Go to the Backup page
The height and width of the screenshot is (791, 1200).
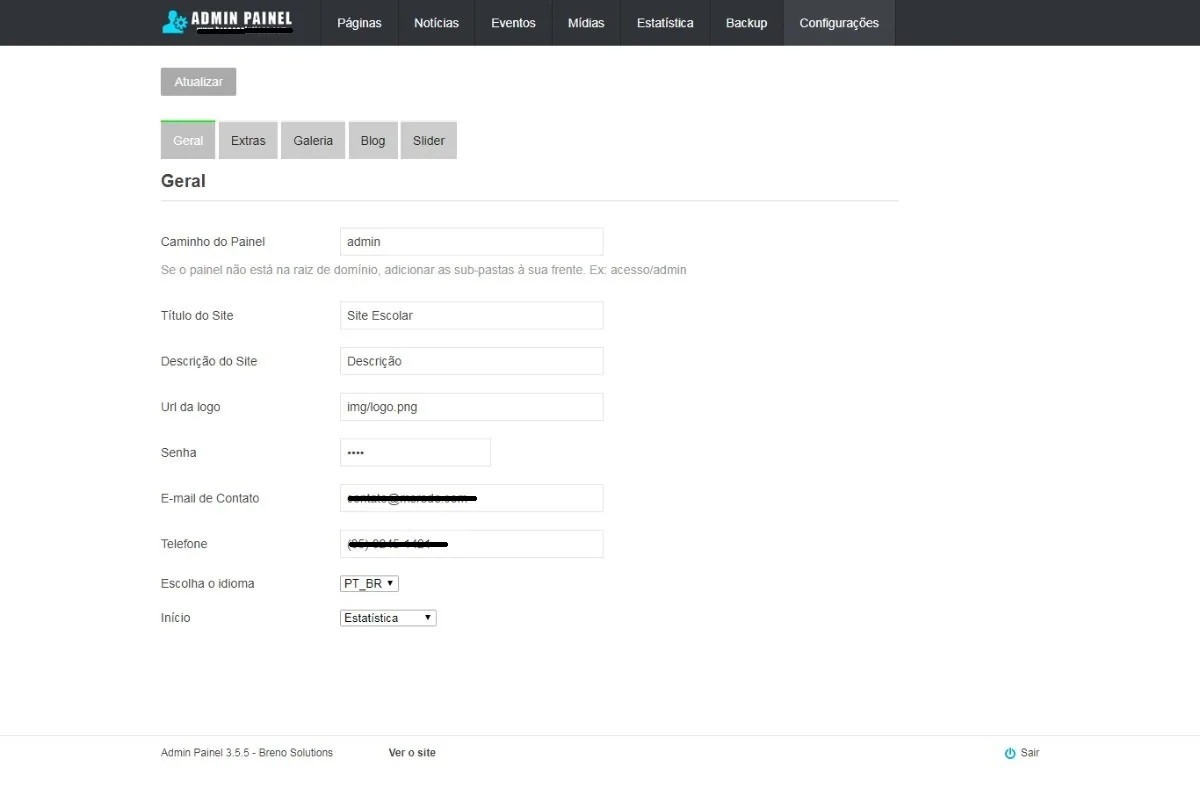coord(746,23)
